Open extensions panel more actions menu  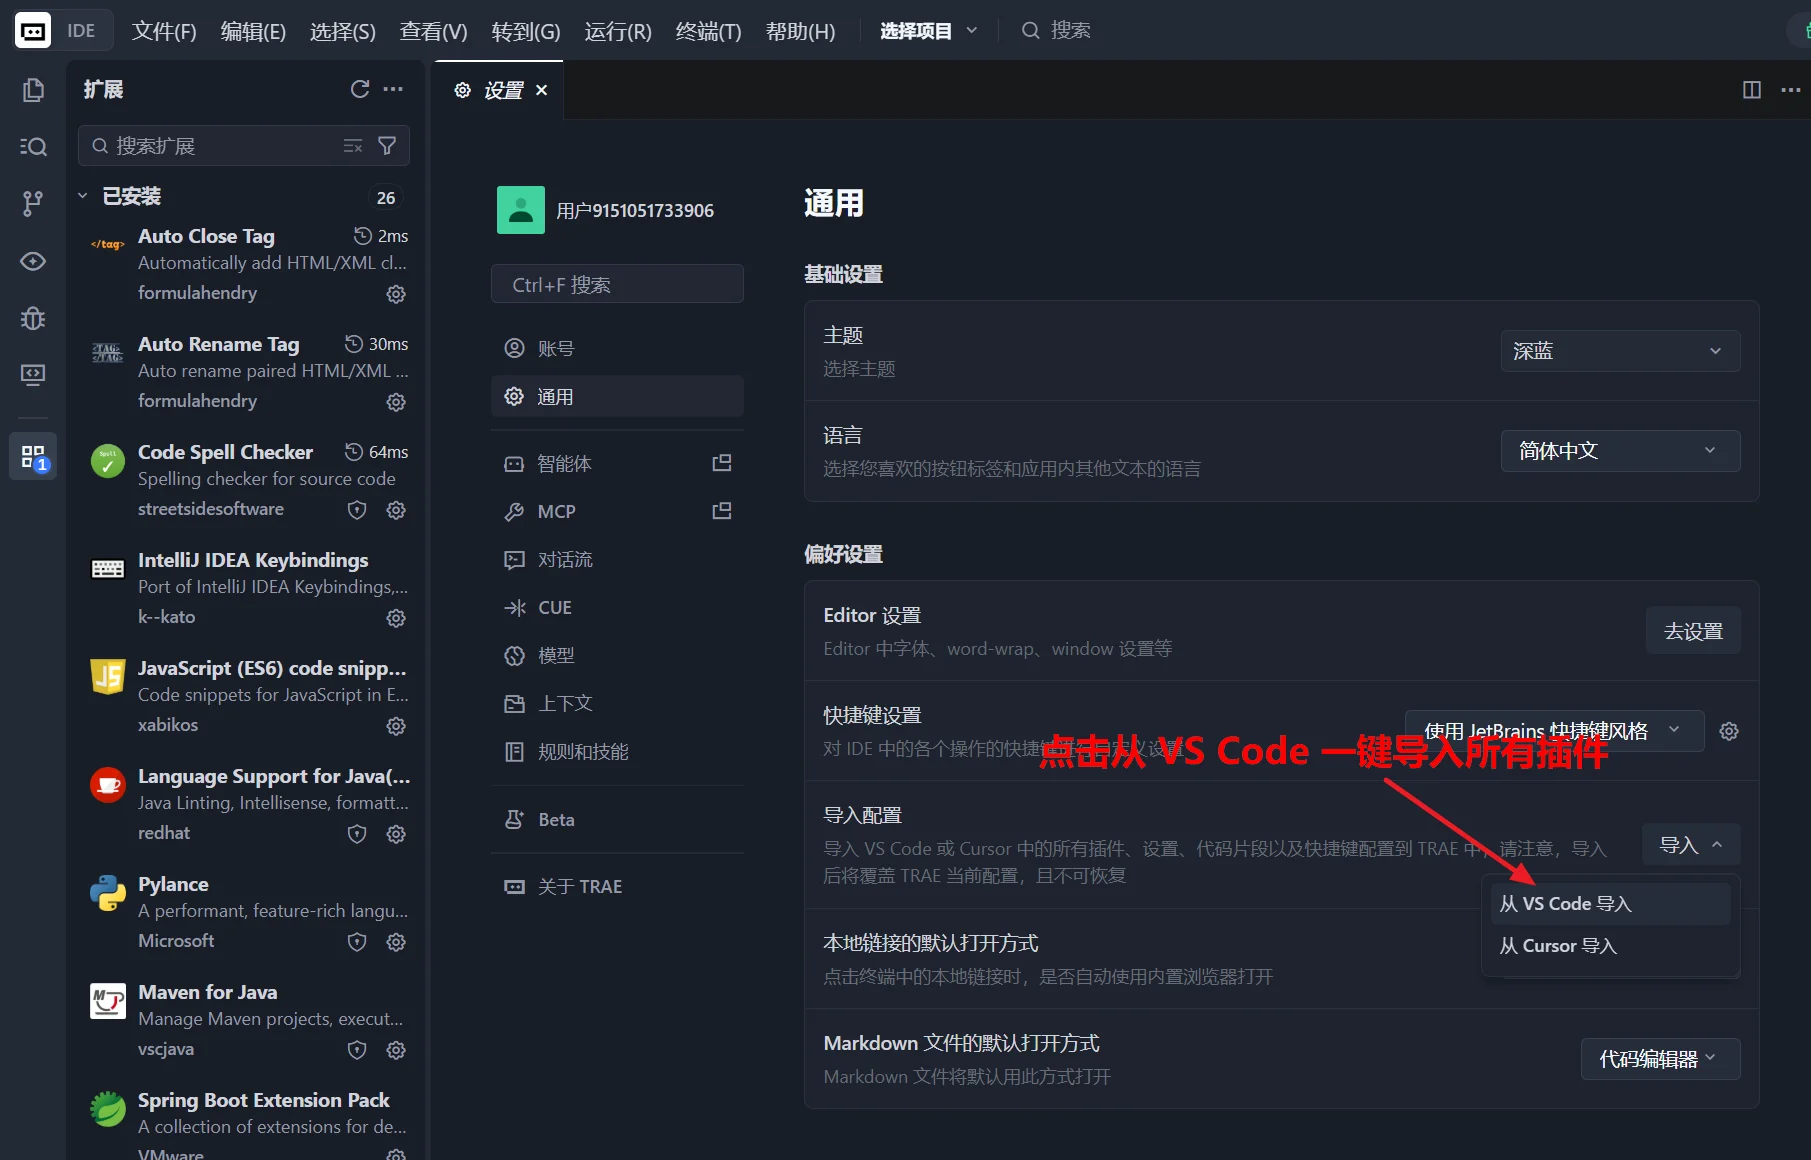pos(393,89)
